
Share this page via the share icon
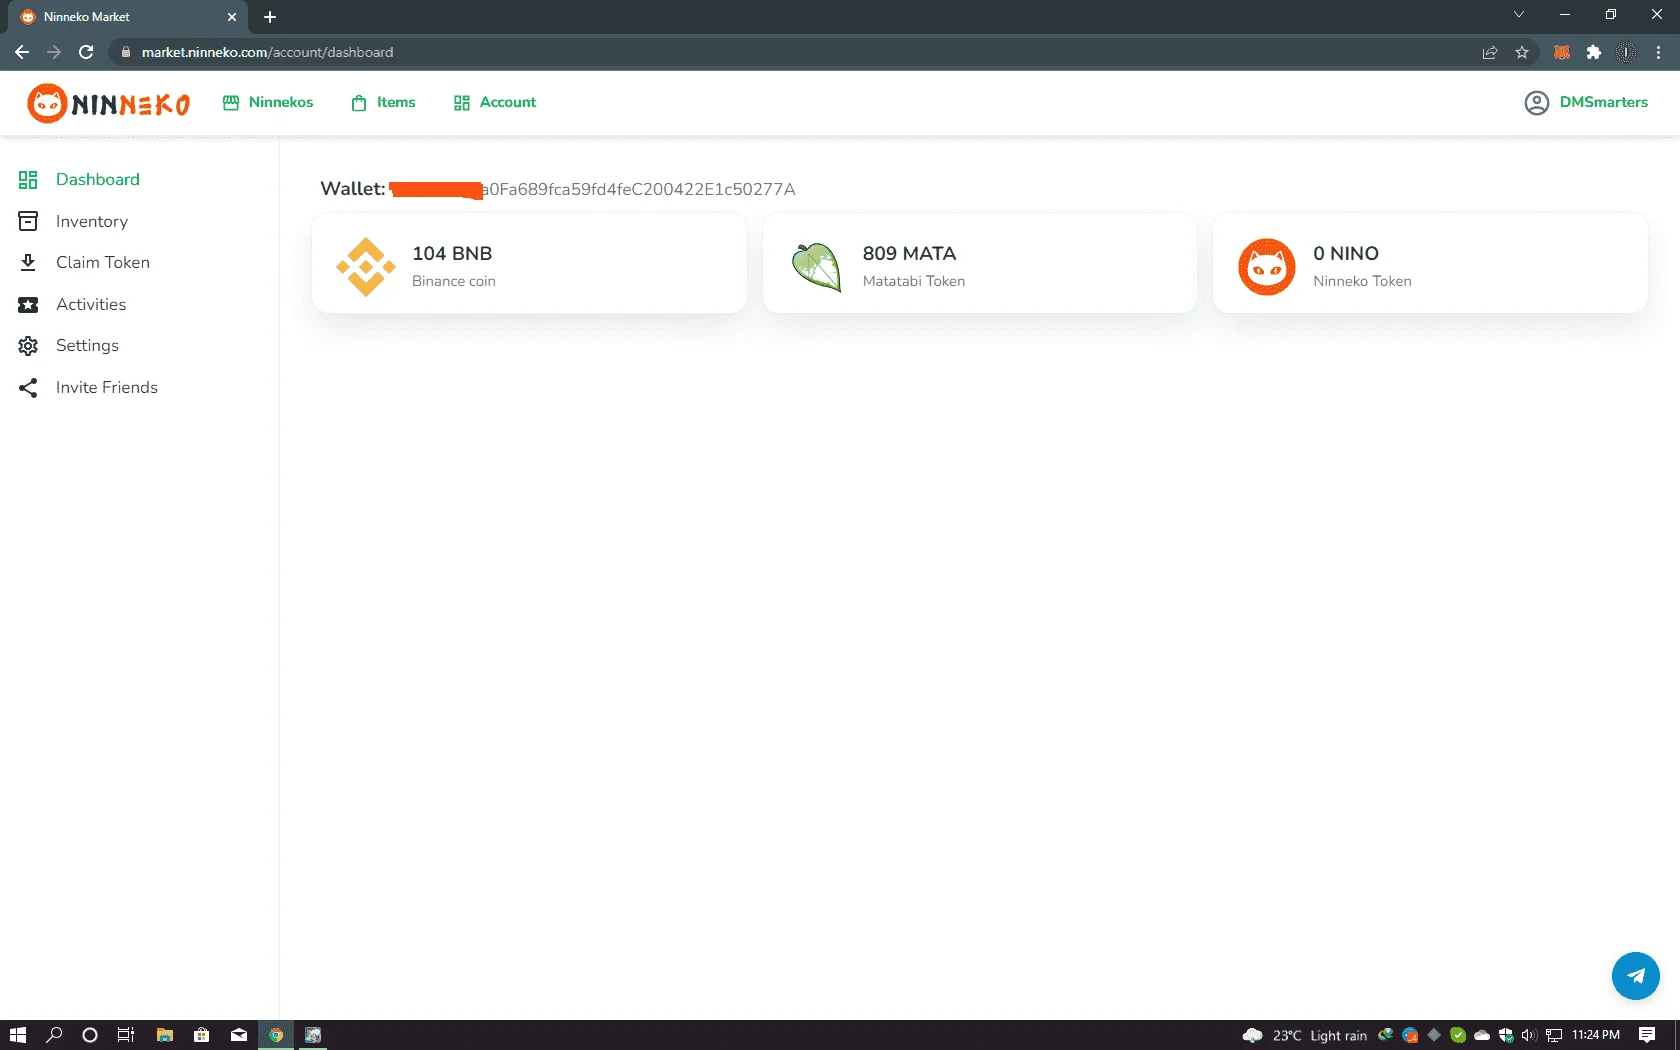[x=1490, y=52]
